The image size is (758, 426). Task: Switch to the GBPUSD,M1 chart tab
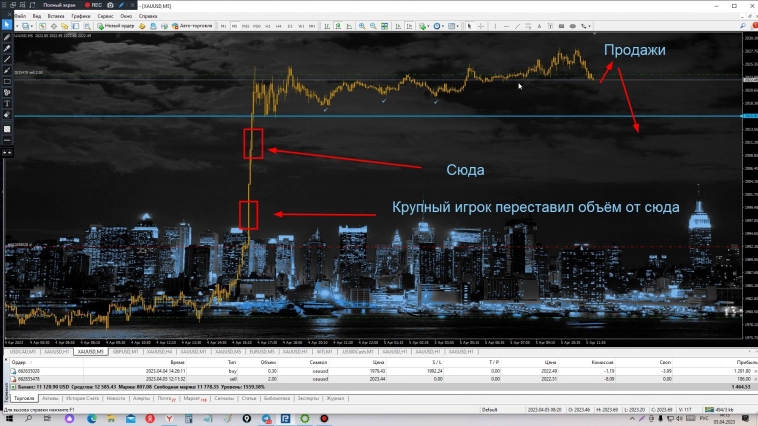pos(125,352)
